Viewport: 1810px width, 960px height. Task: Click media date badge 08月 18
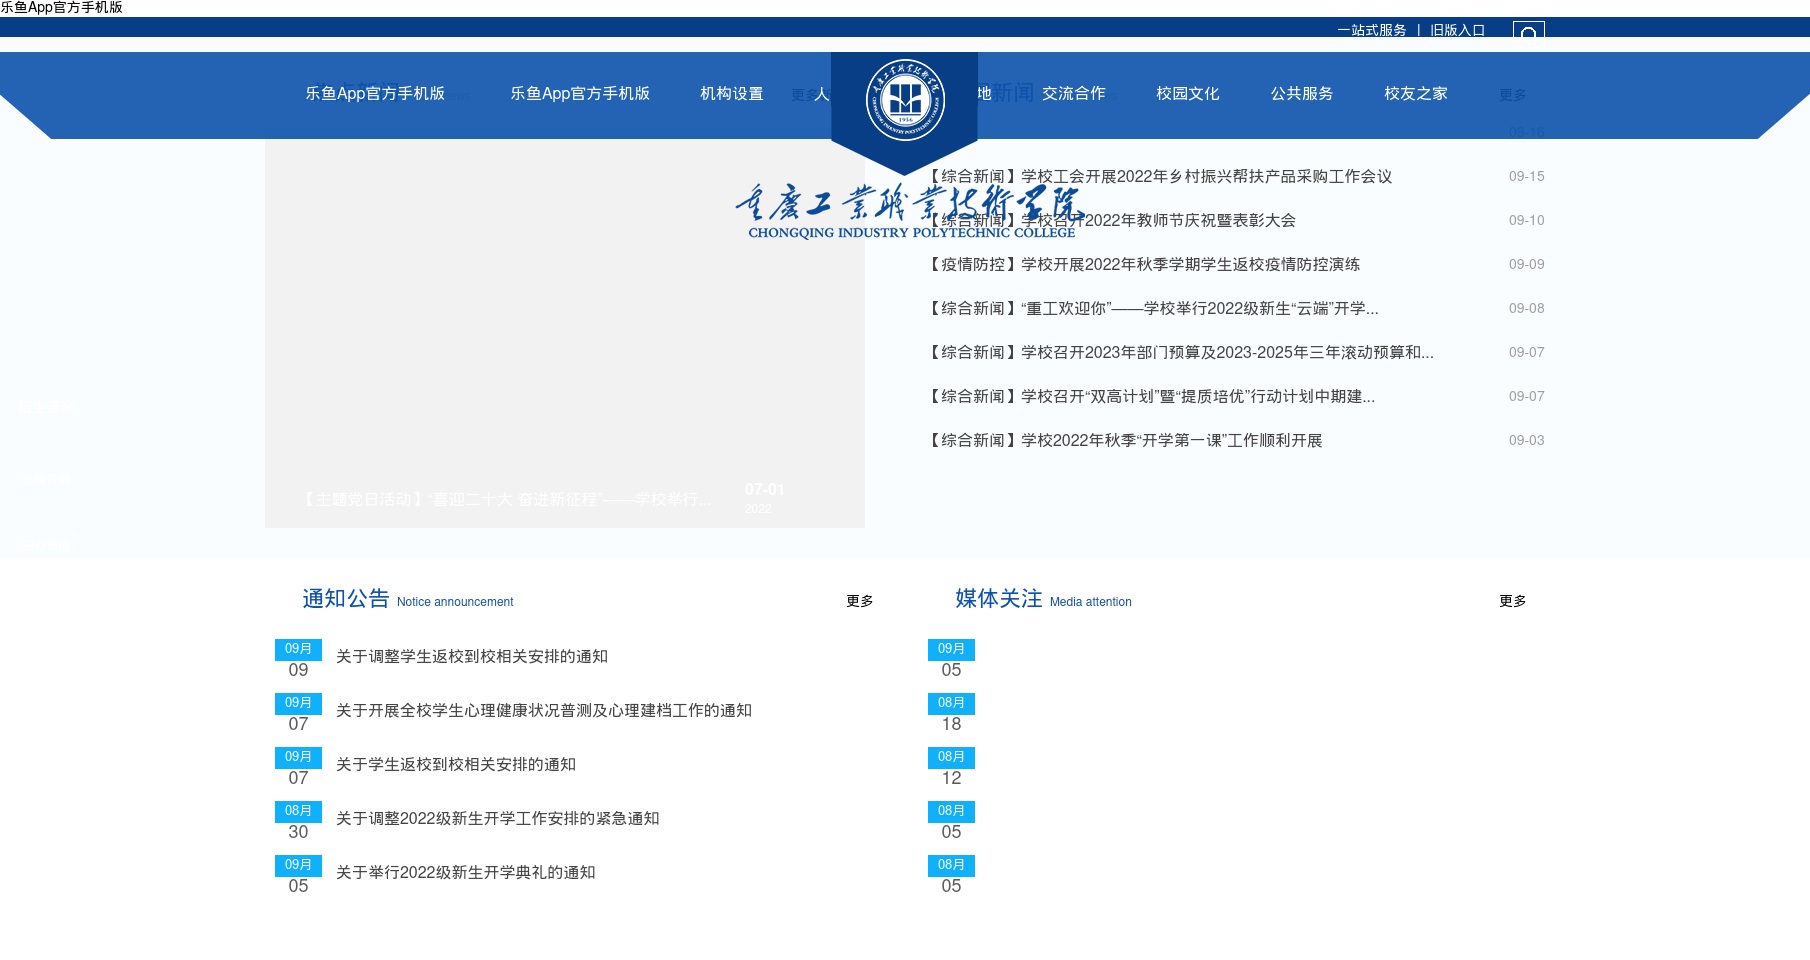pos(951,713)
